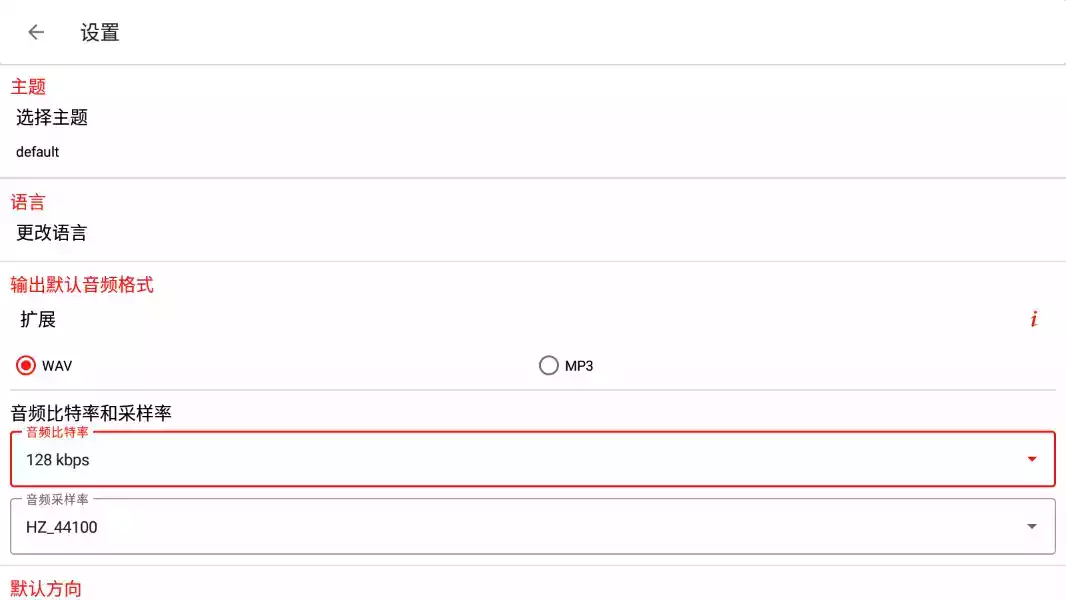Open the info tooltip next to 扩展
The height and width of the screenshot is (600, 1066).
(1034, 318)
